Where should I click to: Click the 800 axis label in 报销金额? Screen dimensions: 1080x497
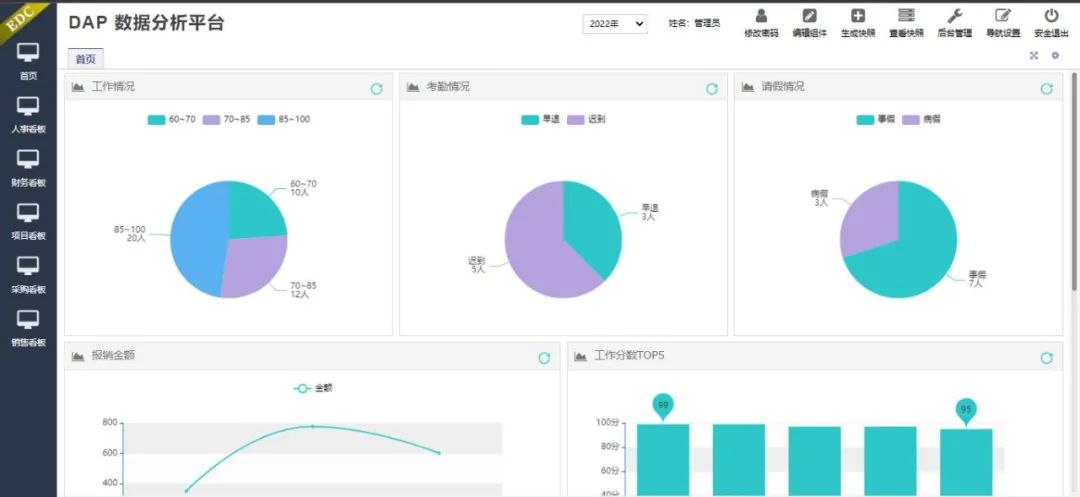[x=110, y=423]
